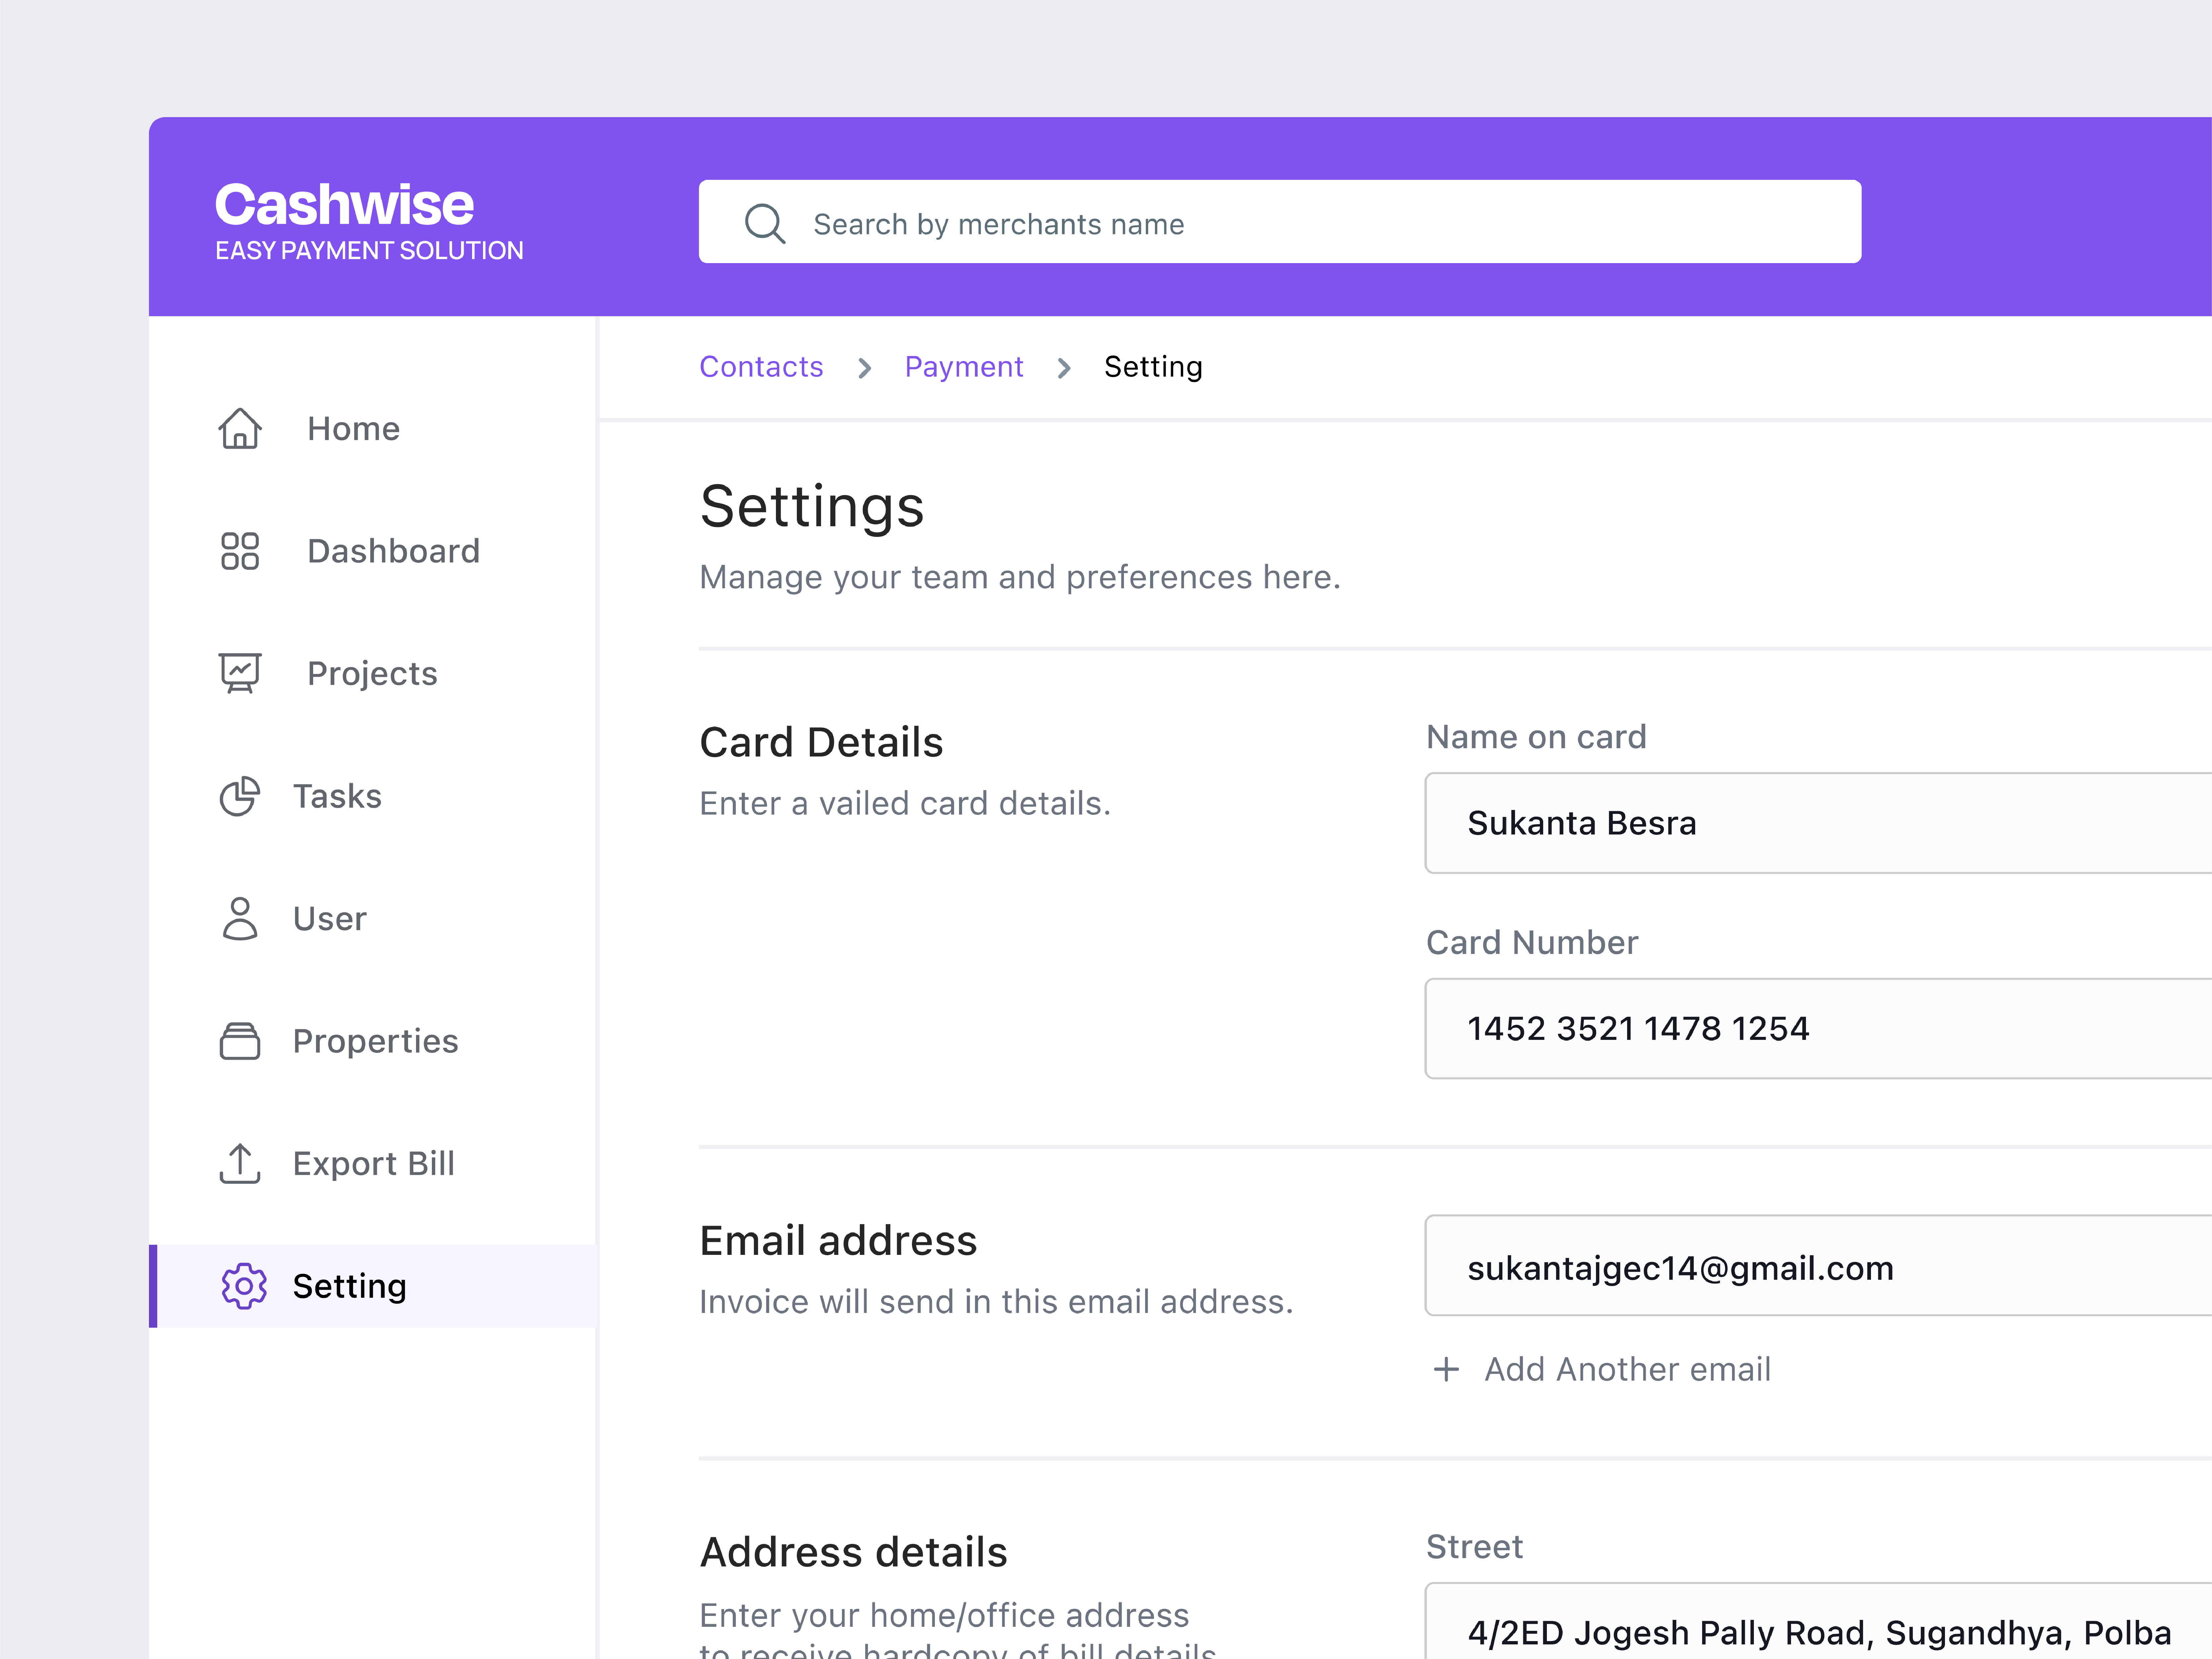Open the Dashboard menu item
Viewport: 2212px width, 1659px height.
(x=393, y=551)
